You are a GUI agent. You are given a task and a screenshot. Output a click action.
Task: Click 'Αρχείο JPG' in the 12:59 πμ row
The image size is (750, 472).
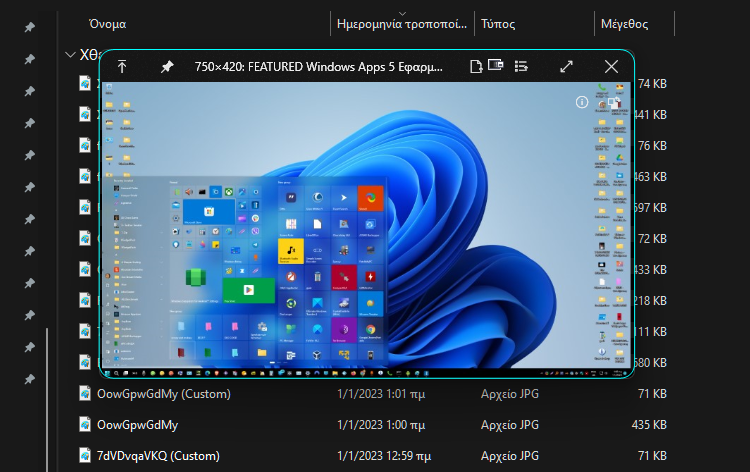coord(509,456)
